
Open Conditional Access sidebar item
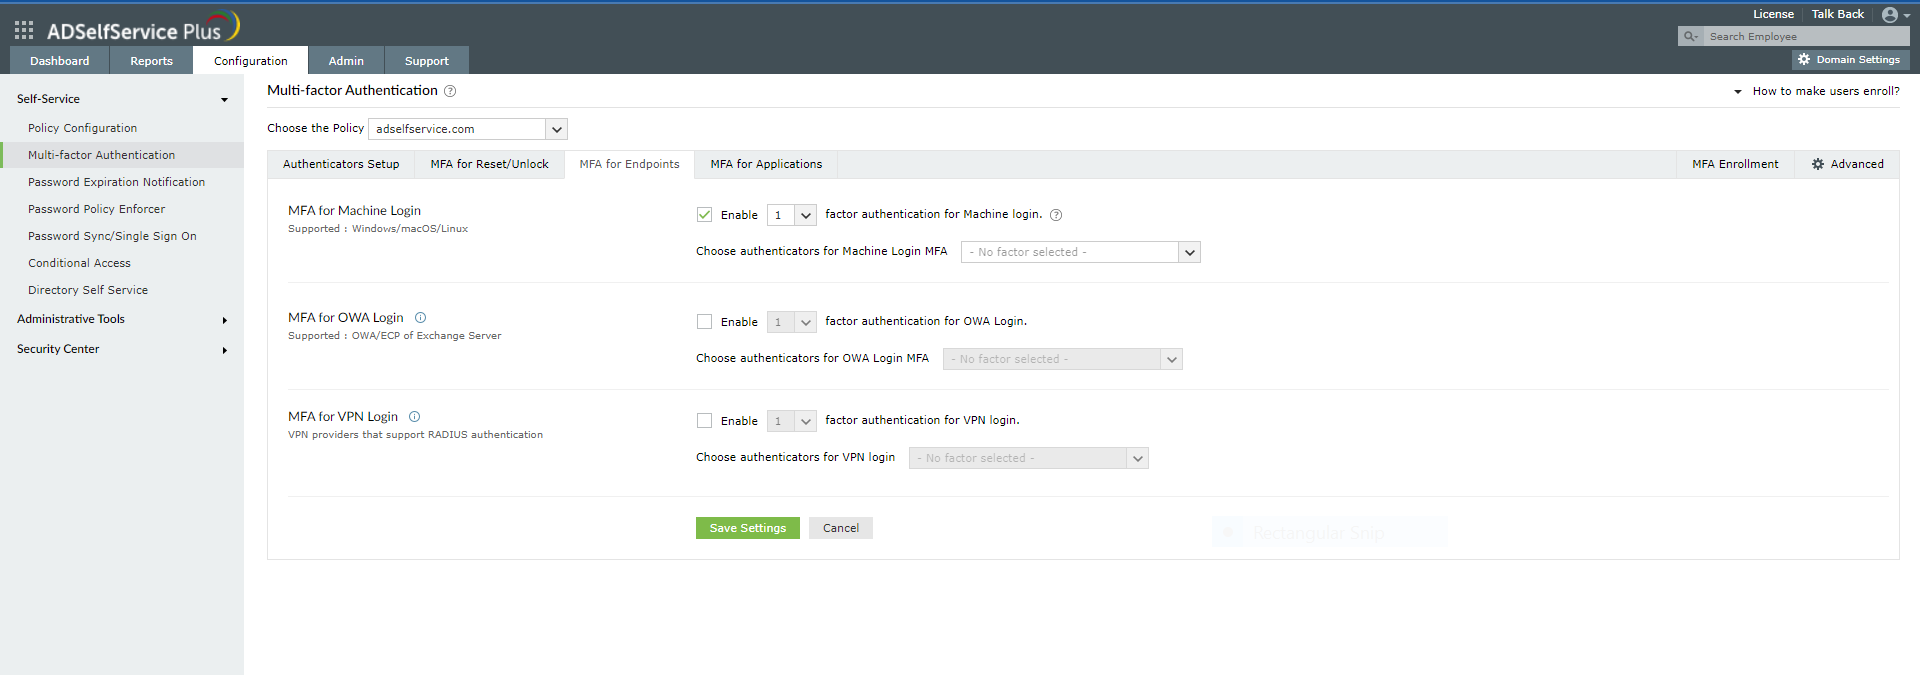tap(80, 263)
